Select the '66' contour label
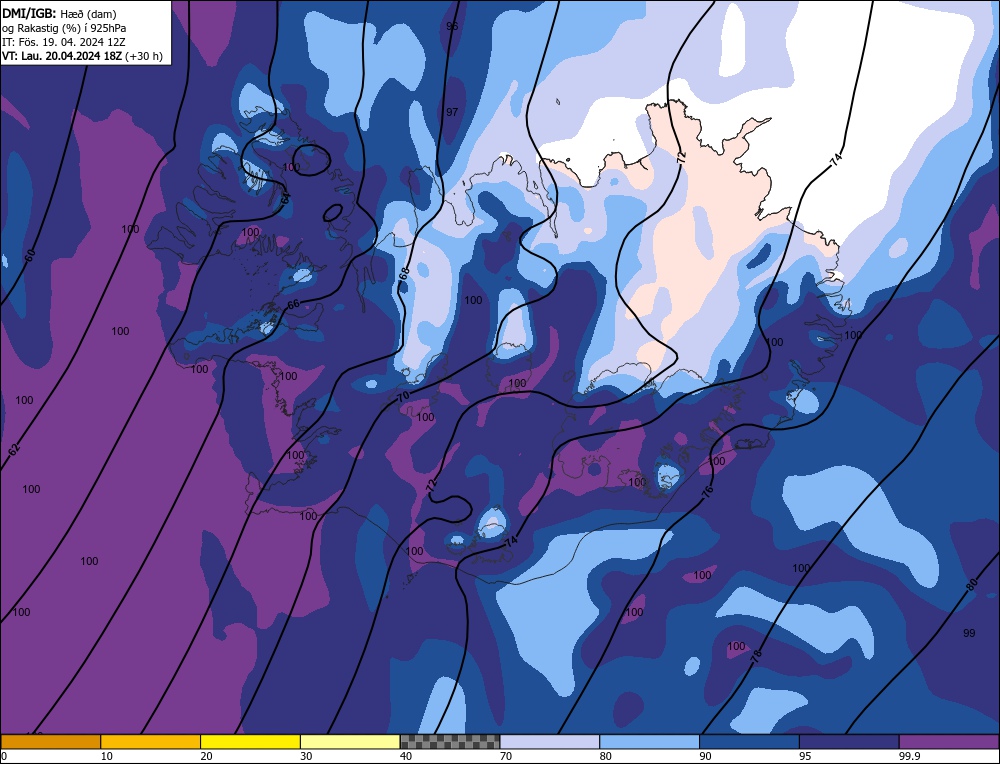 pyautogui.click(x=293, y=305)
